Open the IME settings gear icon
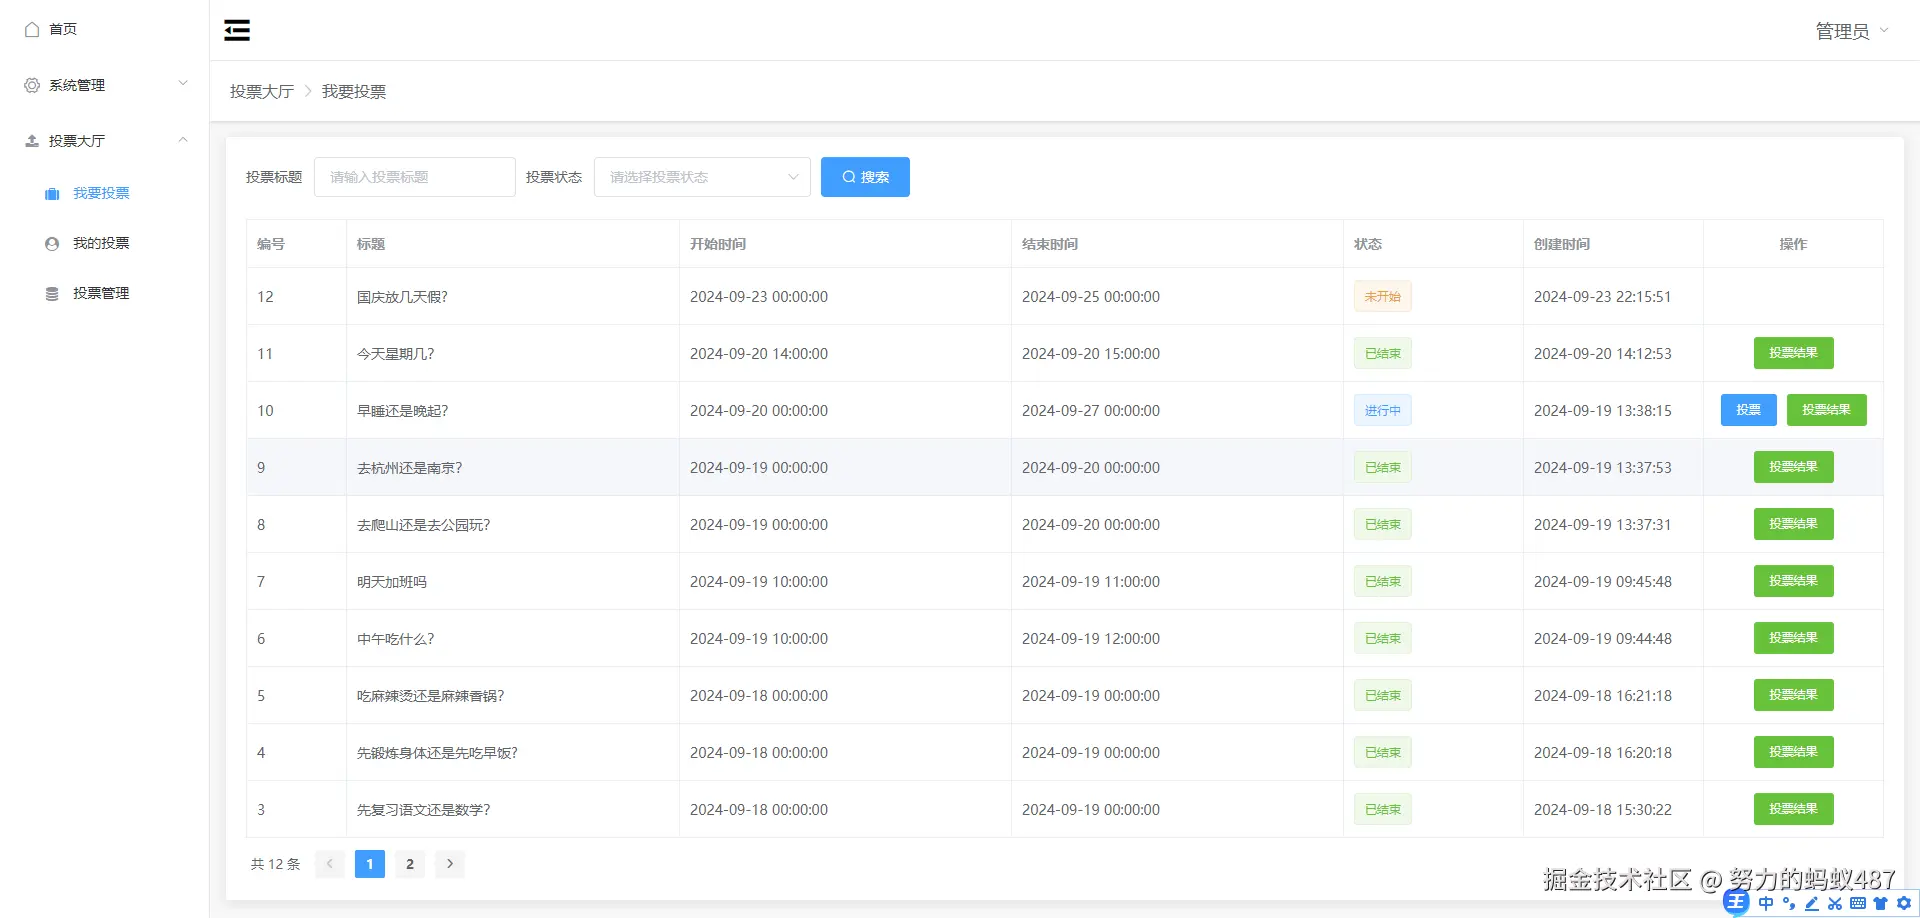 tap(1904, 903)
